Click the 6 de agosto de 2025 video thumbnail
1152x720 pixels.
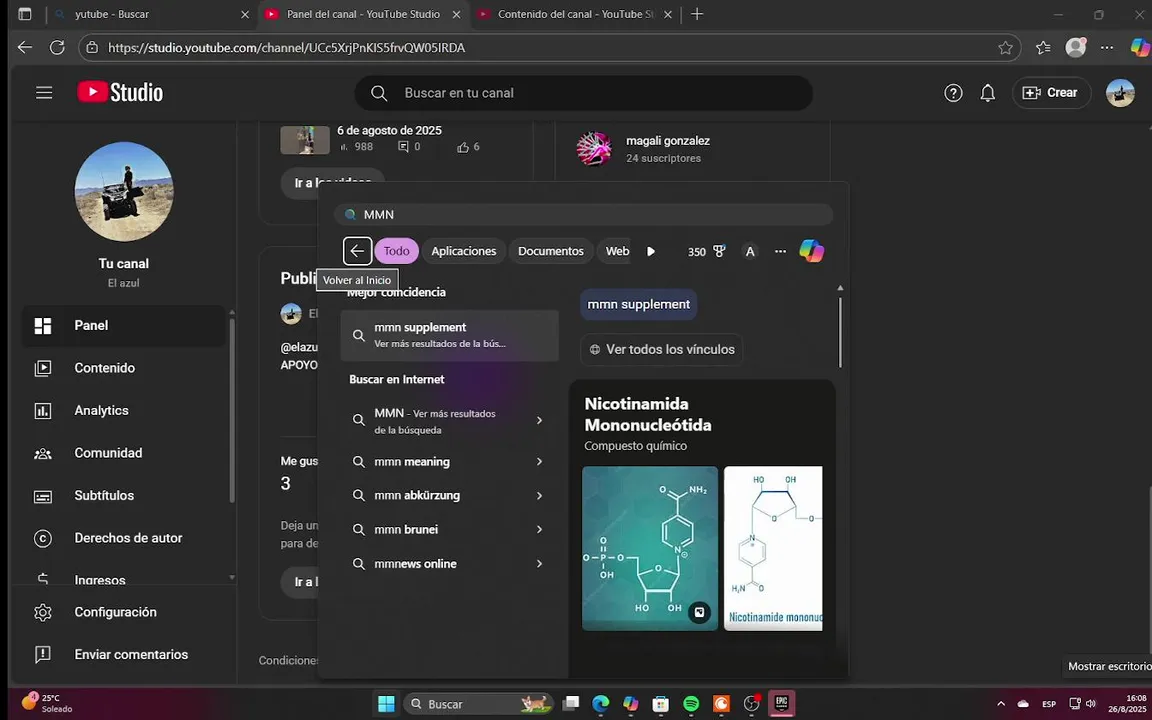[305, 140]
